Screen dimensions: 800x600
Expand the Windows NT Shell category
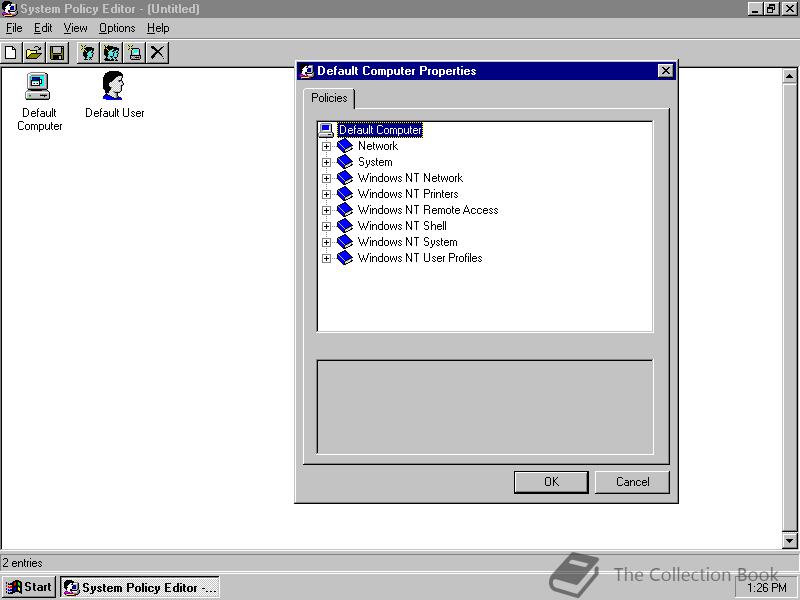[x=326, y=226]
